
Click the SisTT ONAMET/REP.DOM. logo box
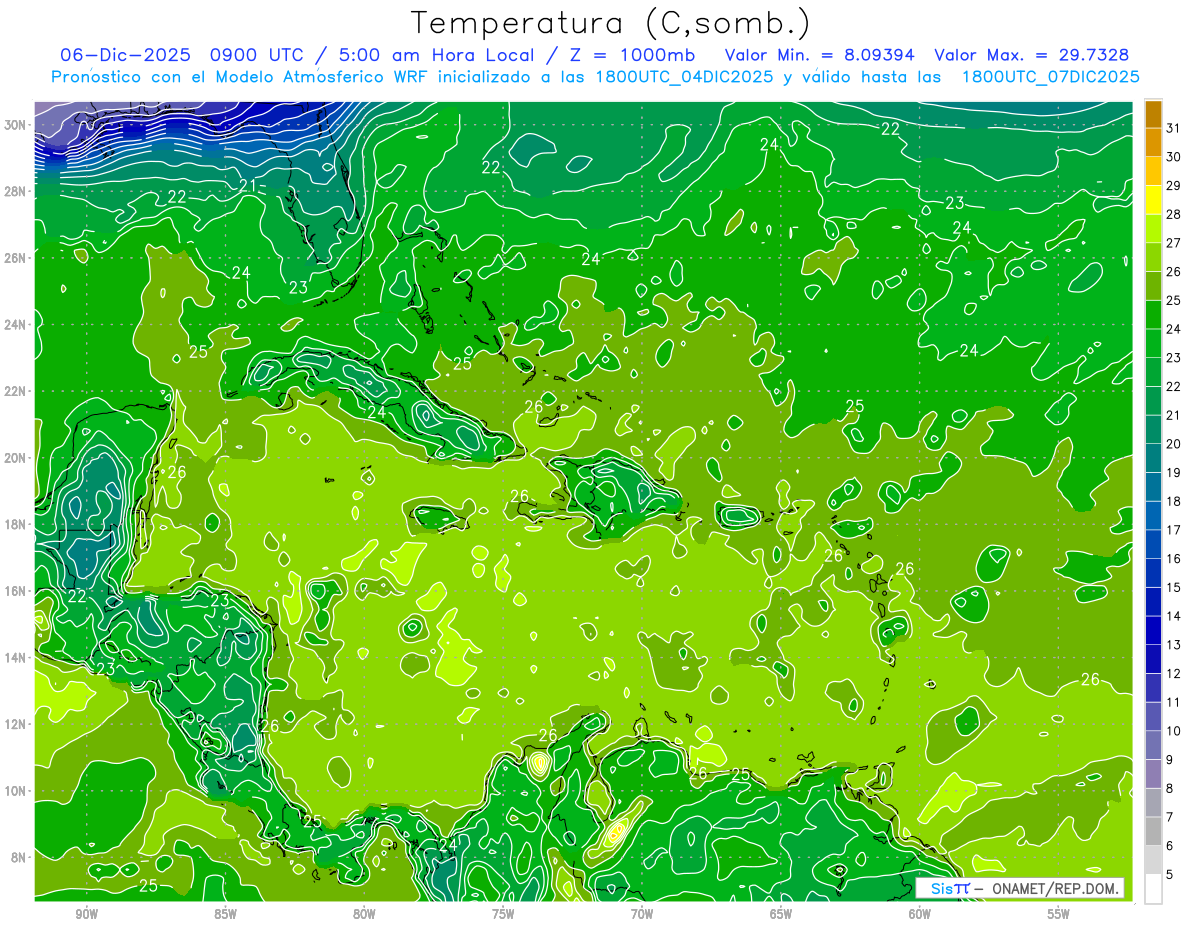pos(1019,888)
